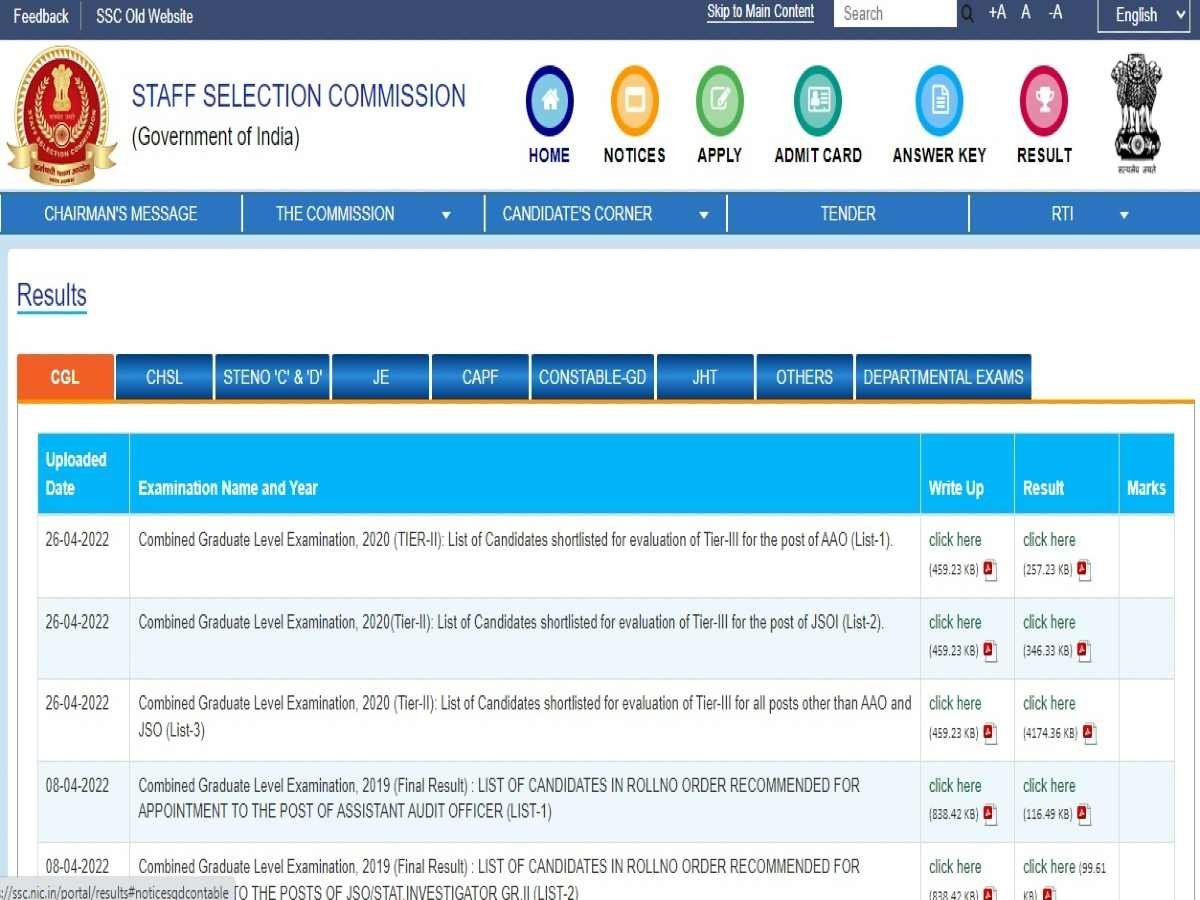Open result PDF icon 346.33 KB
This screenshot has width=1200, height=900.
[1084, 651]
